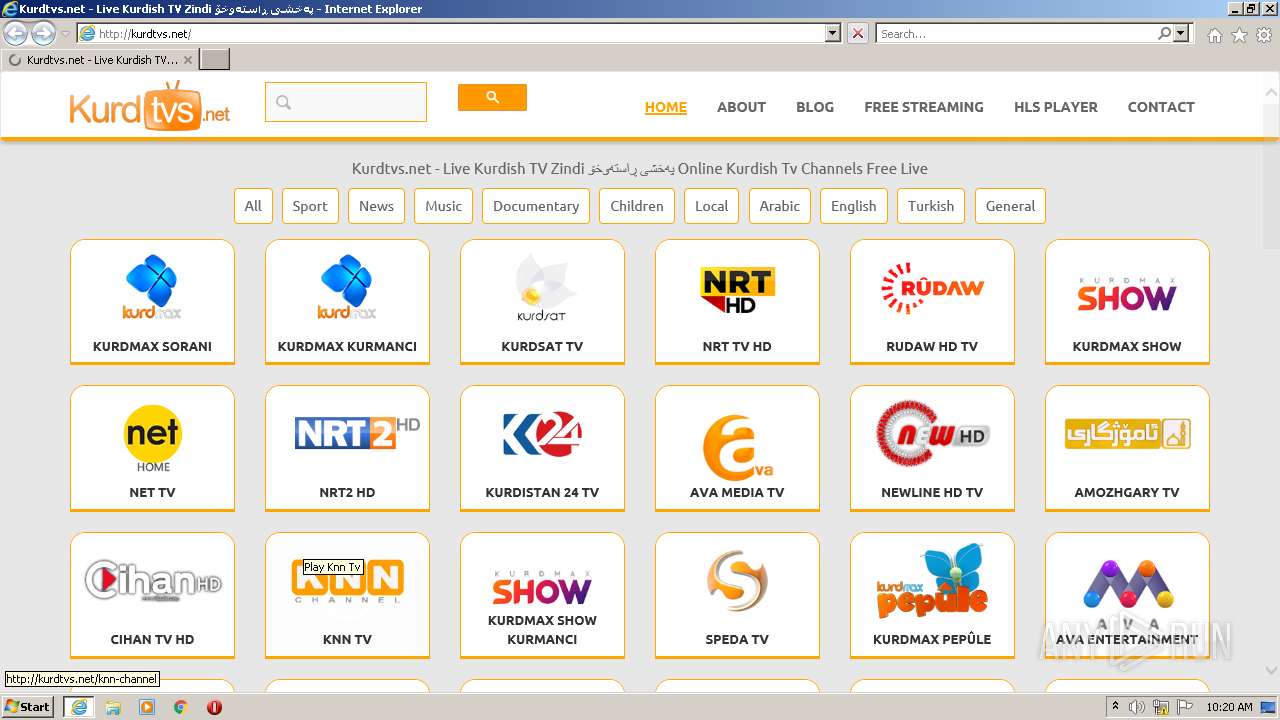Click the browser search magnifier icon
Viewport: 1280px width, 720px height.
pos(1164,33)
